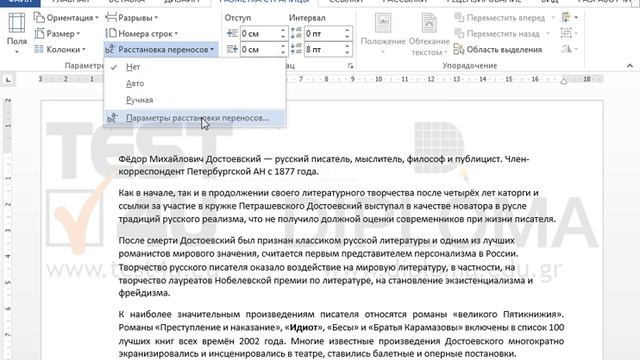Open the Размер page size dropdown
This screenshot has width=640, height=360.
58,34
